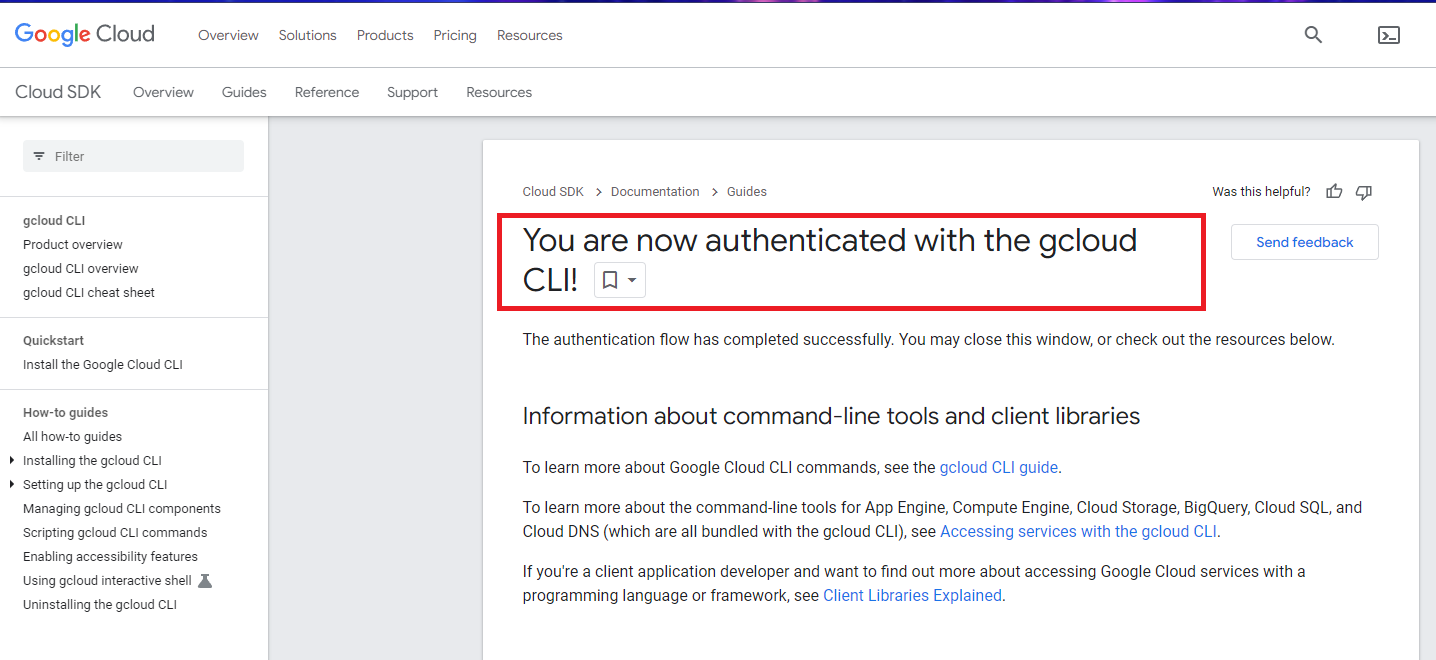This screenshot has height=660, width=1436.
Task: Open Scripting gcloud CLI commands page
Action: [115, 533]
